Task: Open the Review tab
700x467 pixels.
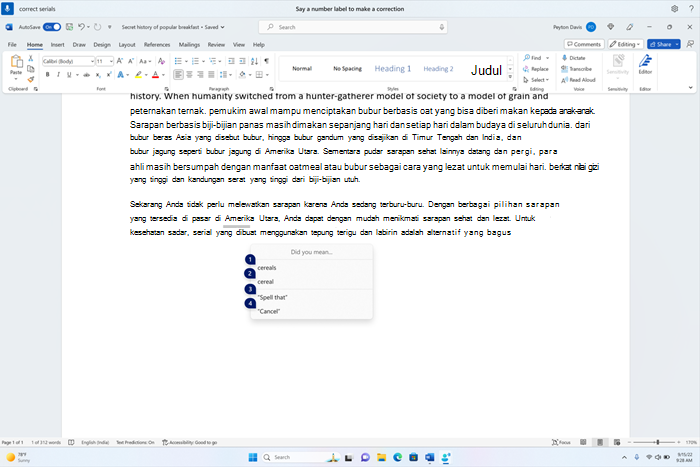Action: (216, 45)
